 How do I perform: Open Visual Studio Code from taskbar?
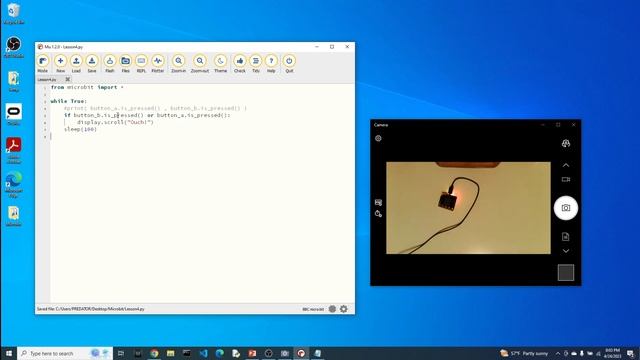[x=203, y=353]
